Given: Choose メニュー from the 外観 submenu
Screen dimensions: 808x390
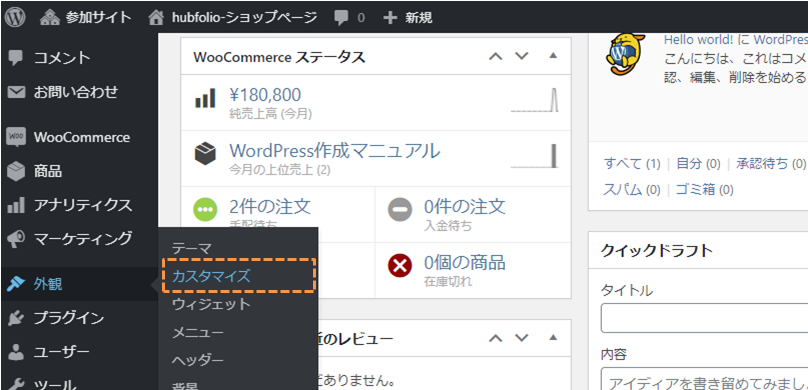Looking at the screenshot, I should tap(198, 332).
